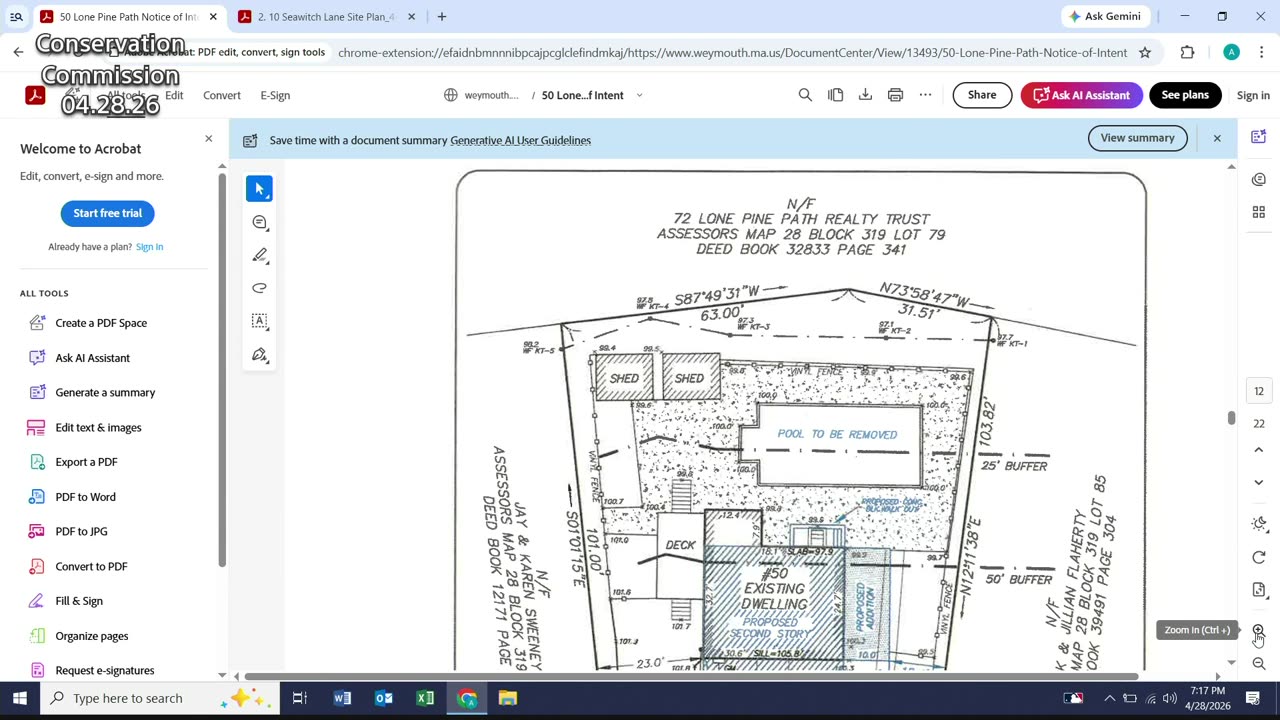This screenshot has width=1280, height=720.
Task: Click Ask AI Assistant button in header
Action: pos(1081,95)
